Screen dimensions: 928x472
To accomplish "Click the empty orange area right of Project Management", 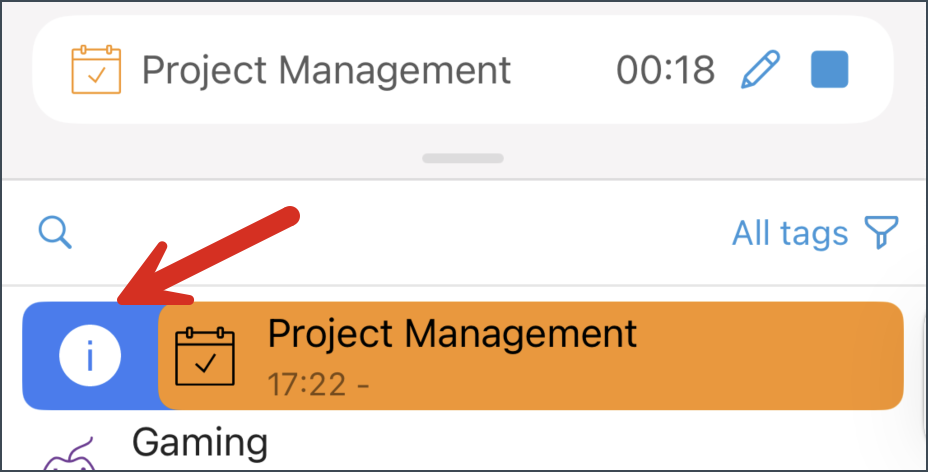I will click(x=769, y=355).
